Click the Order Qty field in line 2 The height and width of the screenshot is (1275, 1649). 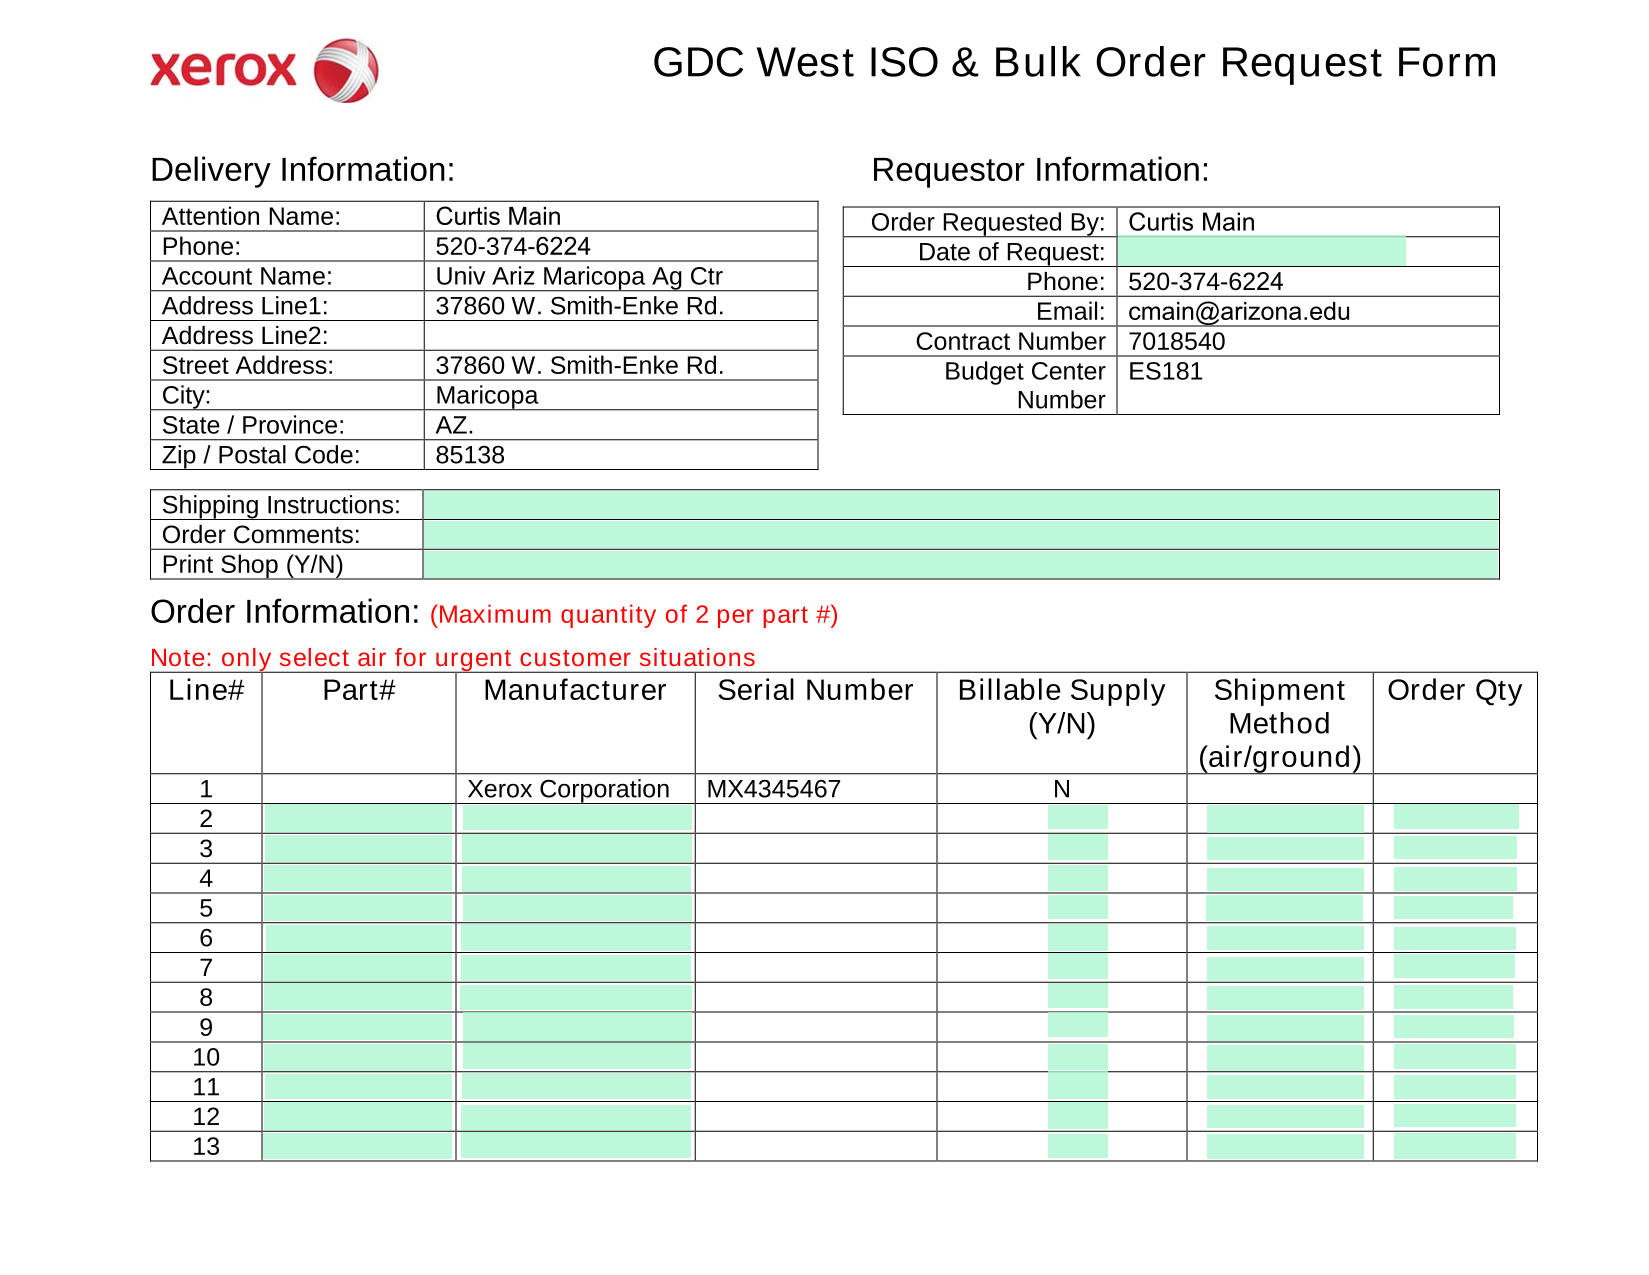tap(1456, 817)
